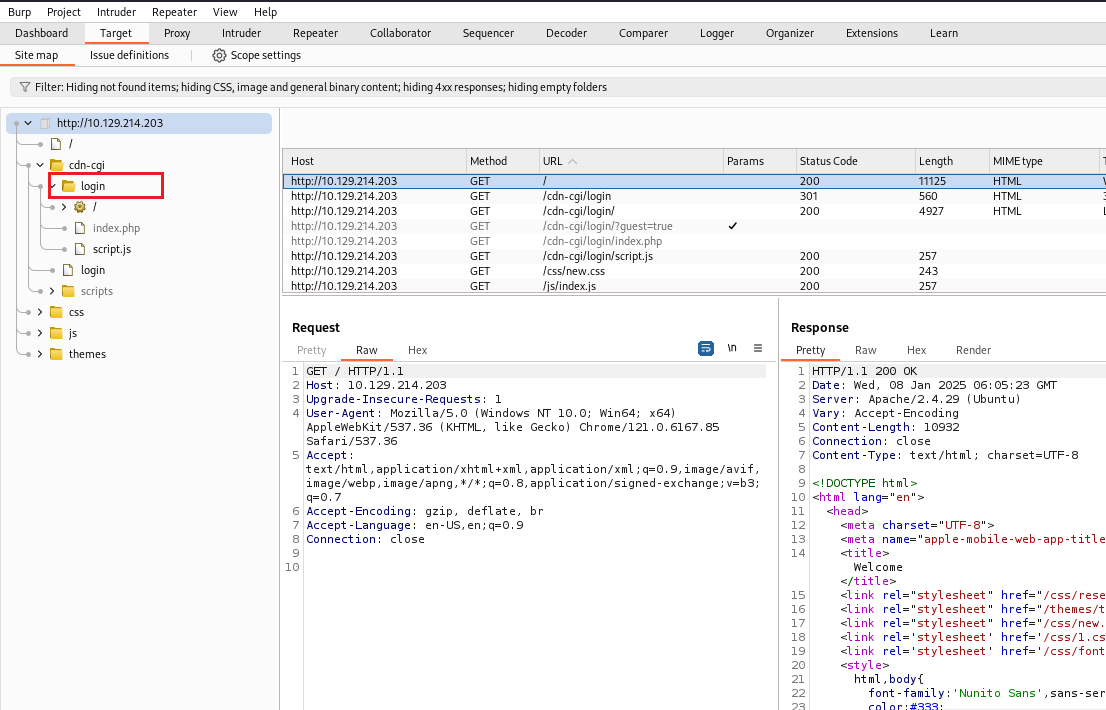
Task: Click the gear icon under login folder
Action: coord(80,207)
